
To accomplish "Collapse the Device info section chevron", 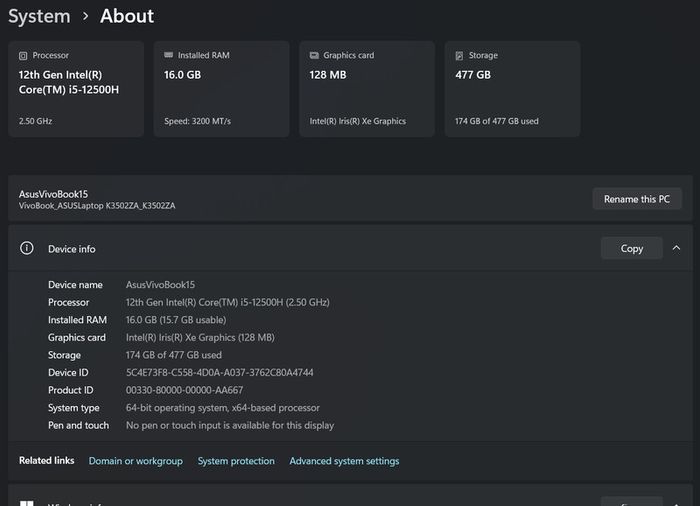I will pyautogui.click(x=676, y=248).
